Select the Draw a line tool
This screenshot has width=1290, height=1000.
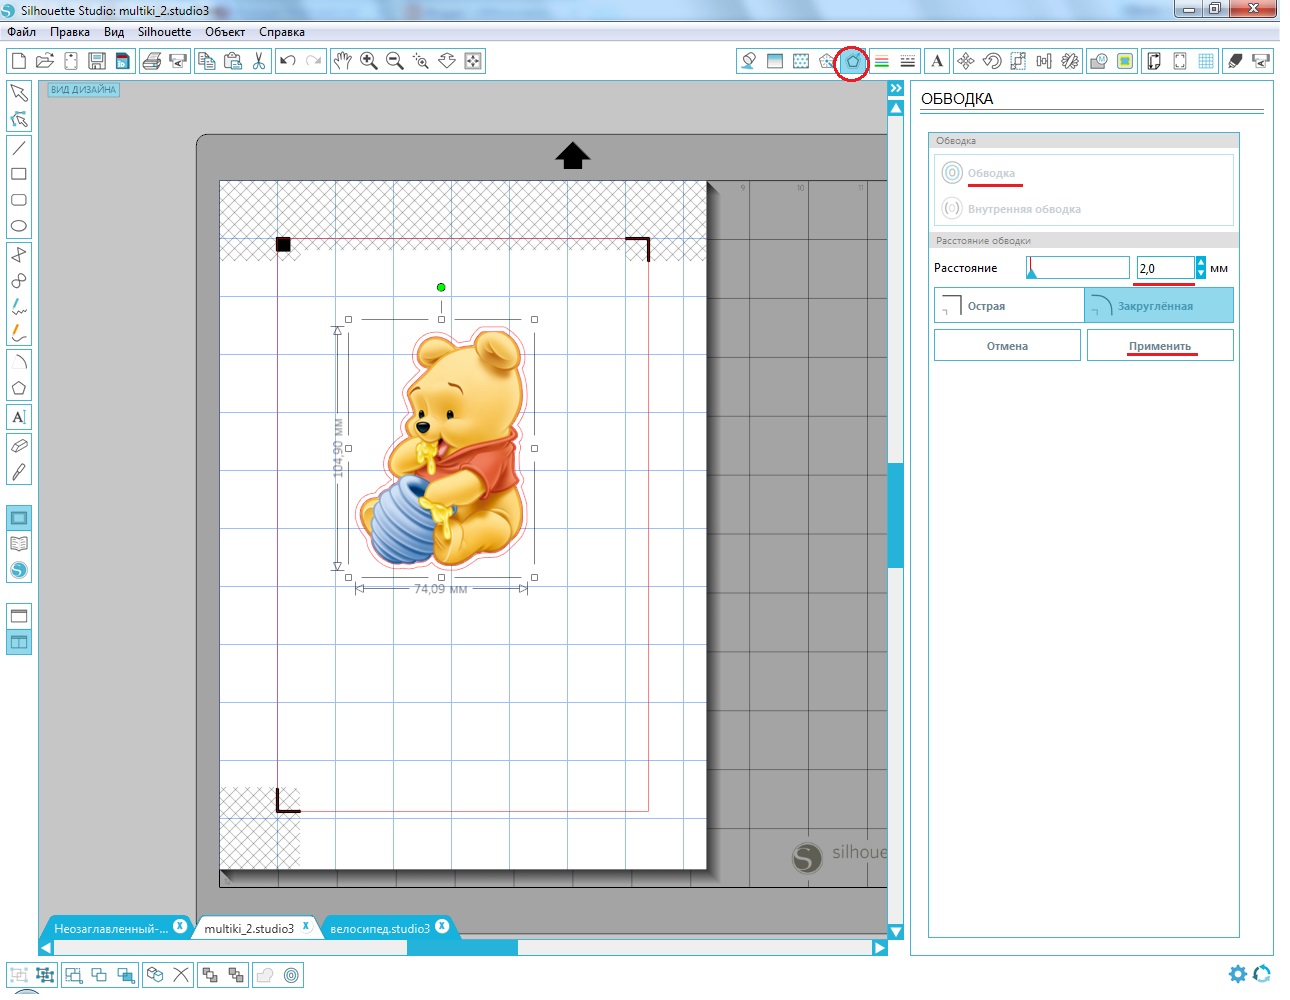(x=18, y=148)
